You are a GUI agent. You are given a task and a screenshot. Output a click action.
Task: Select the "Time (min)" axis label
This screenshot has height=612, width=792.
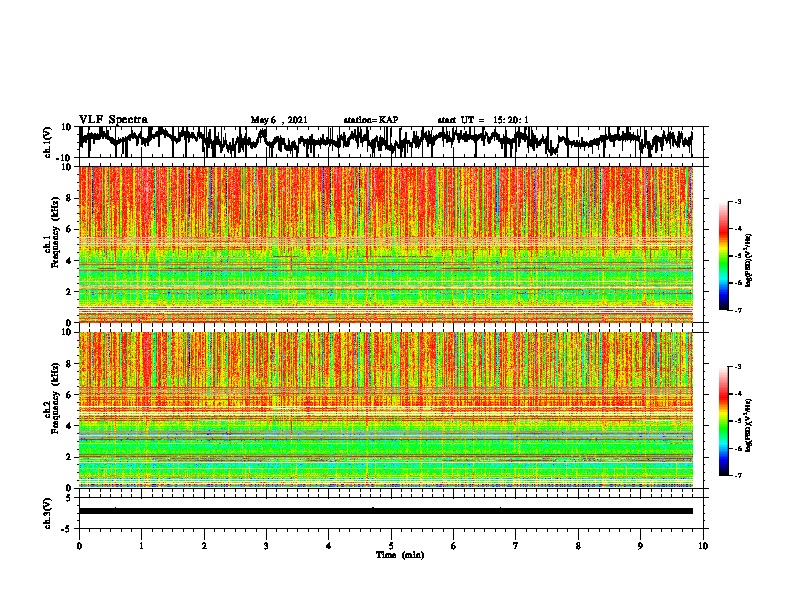pyautogui.click(x=400, y=555)
